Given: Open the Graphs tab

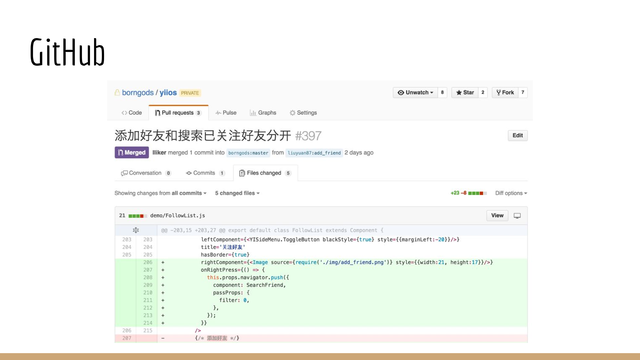Looking at the screenshot, I should [263, 113].
